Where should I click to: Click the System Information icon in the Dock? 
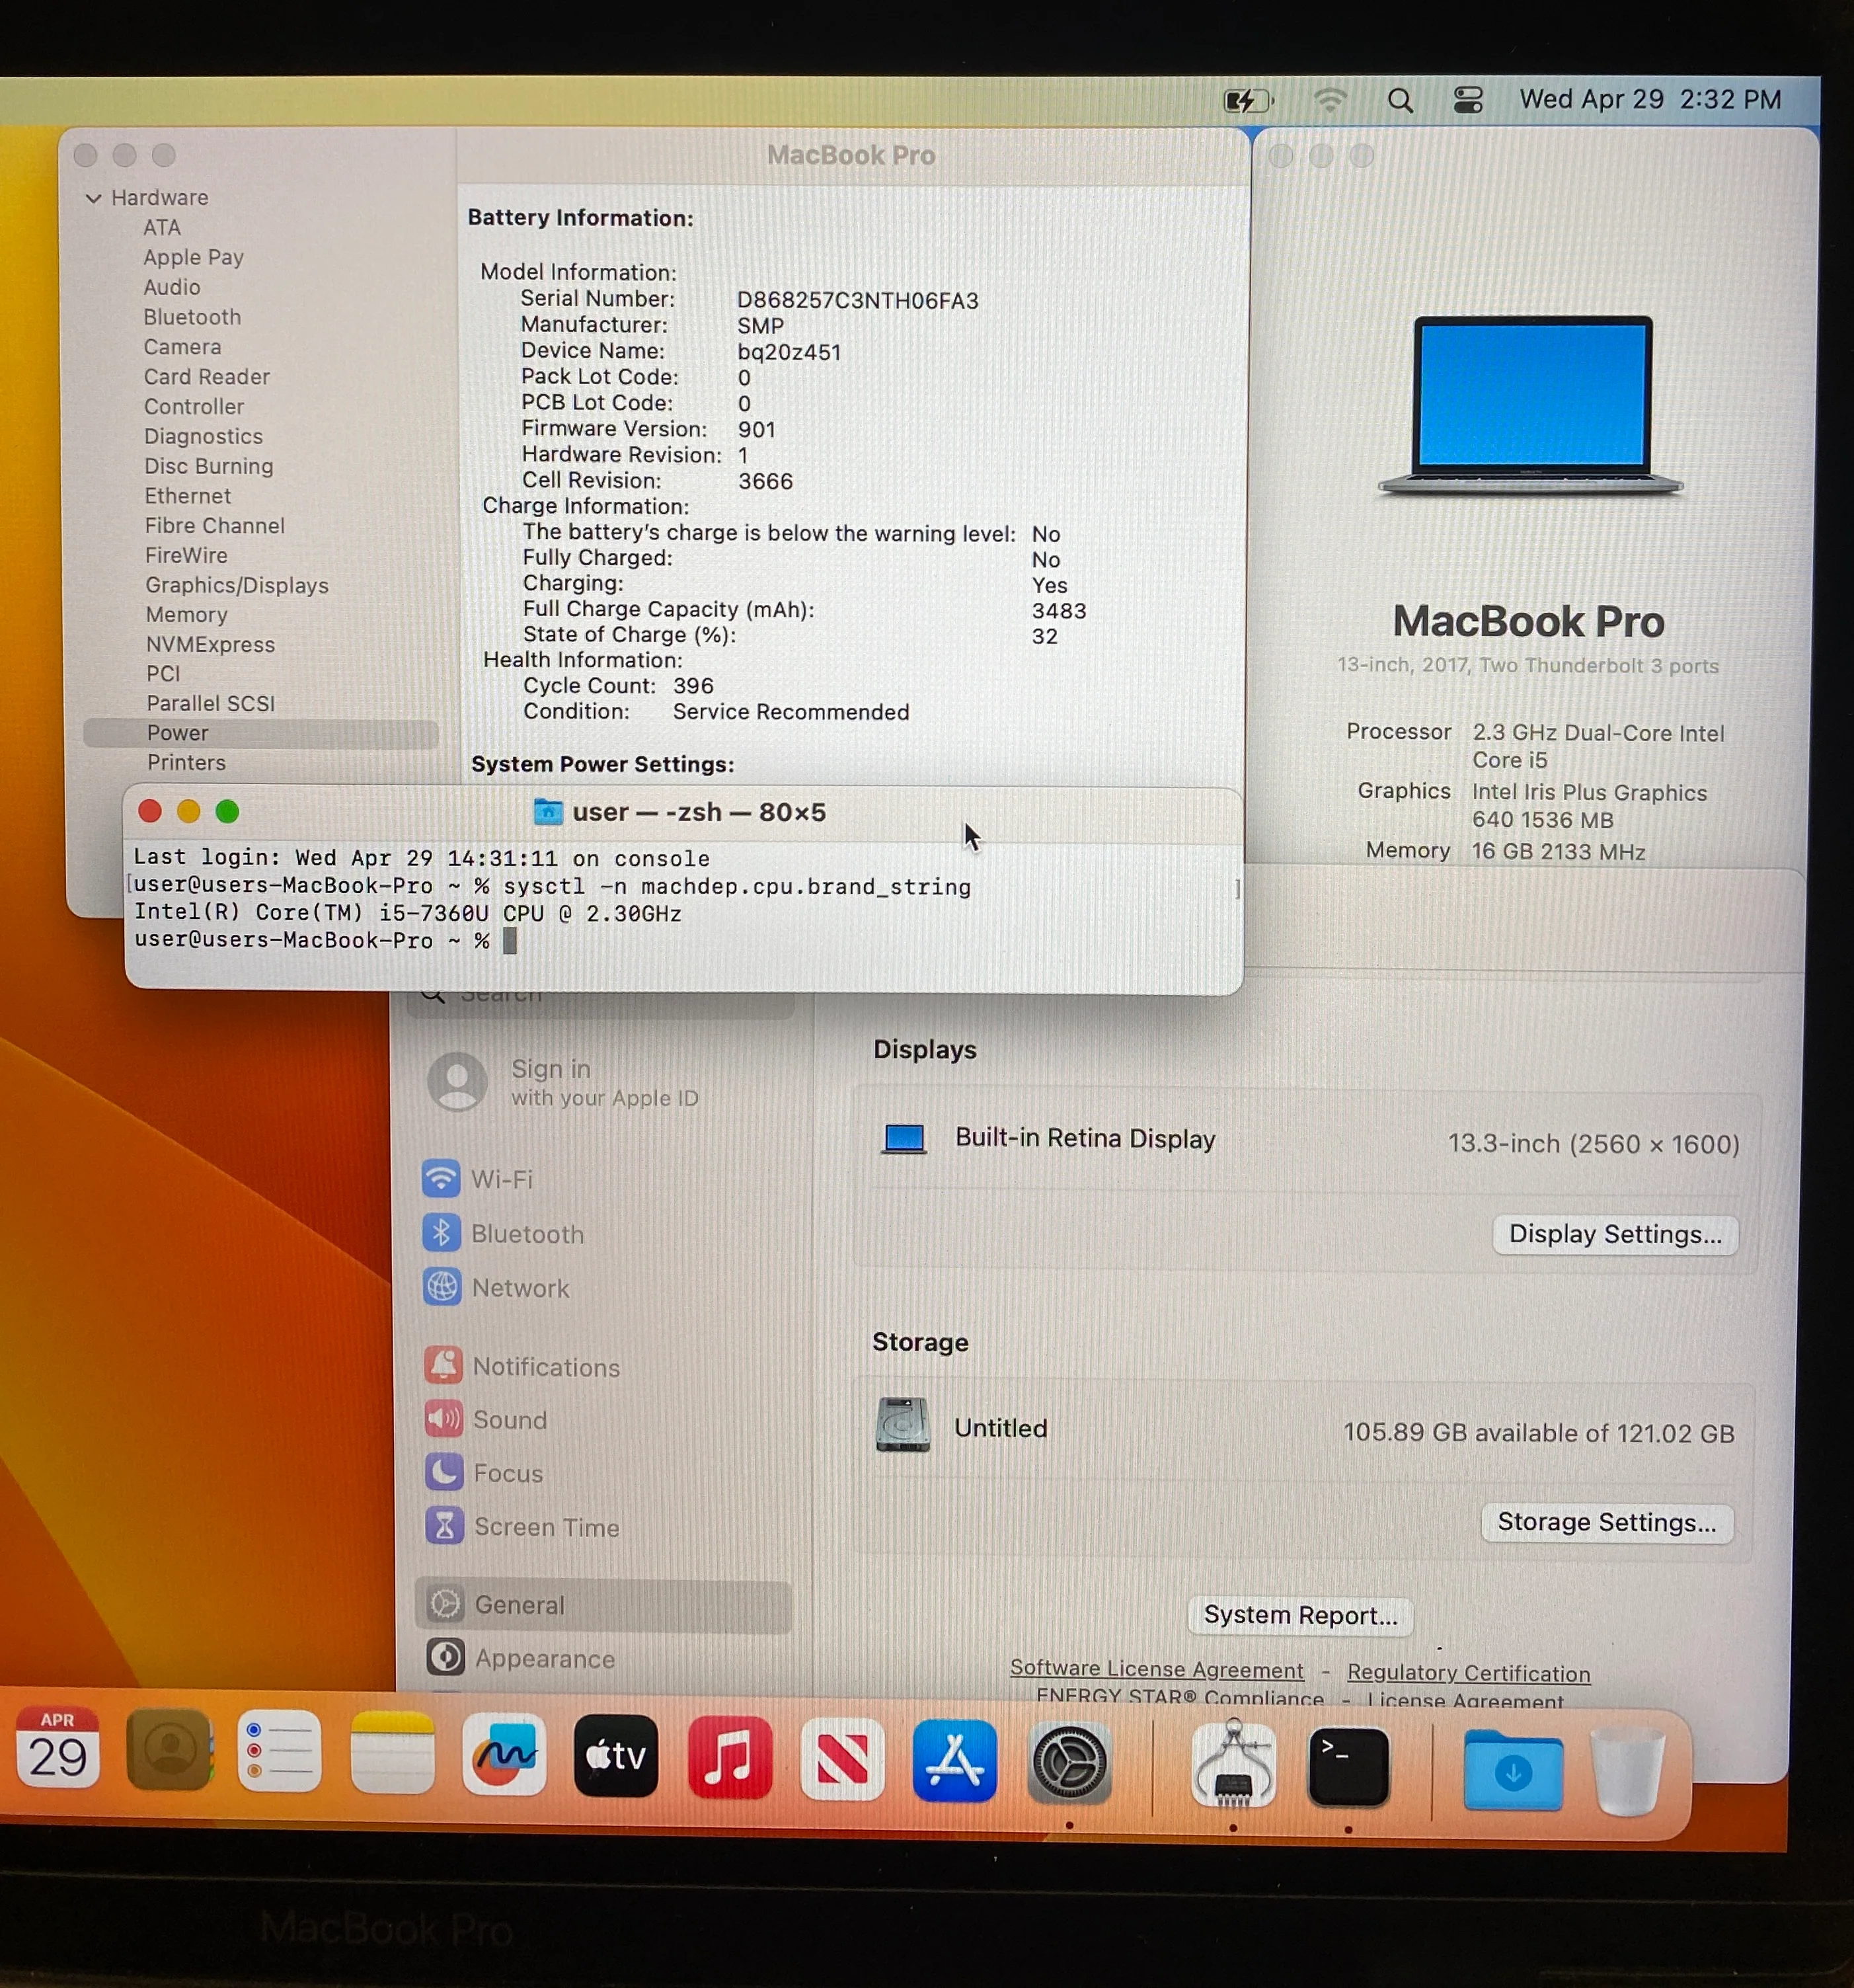[1234, 1763]
